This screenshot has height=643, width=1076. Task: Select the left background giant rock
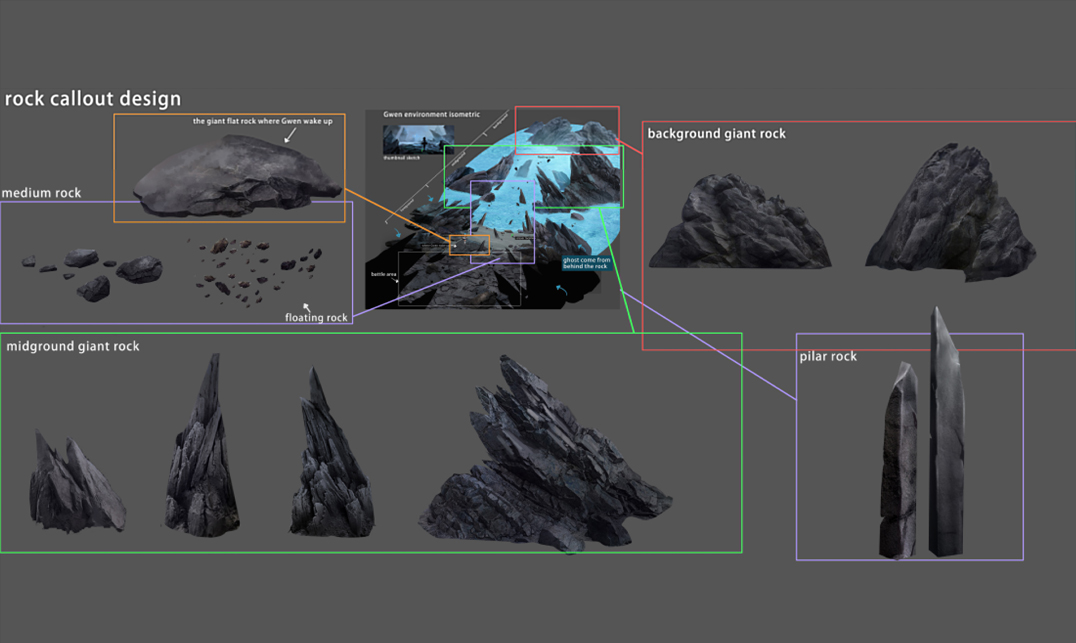click(x=739, y=224)
